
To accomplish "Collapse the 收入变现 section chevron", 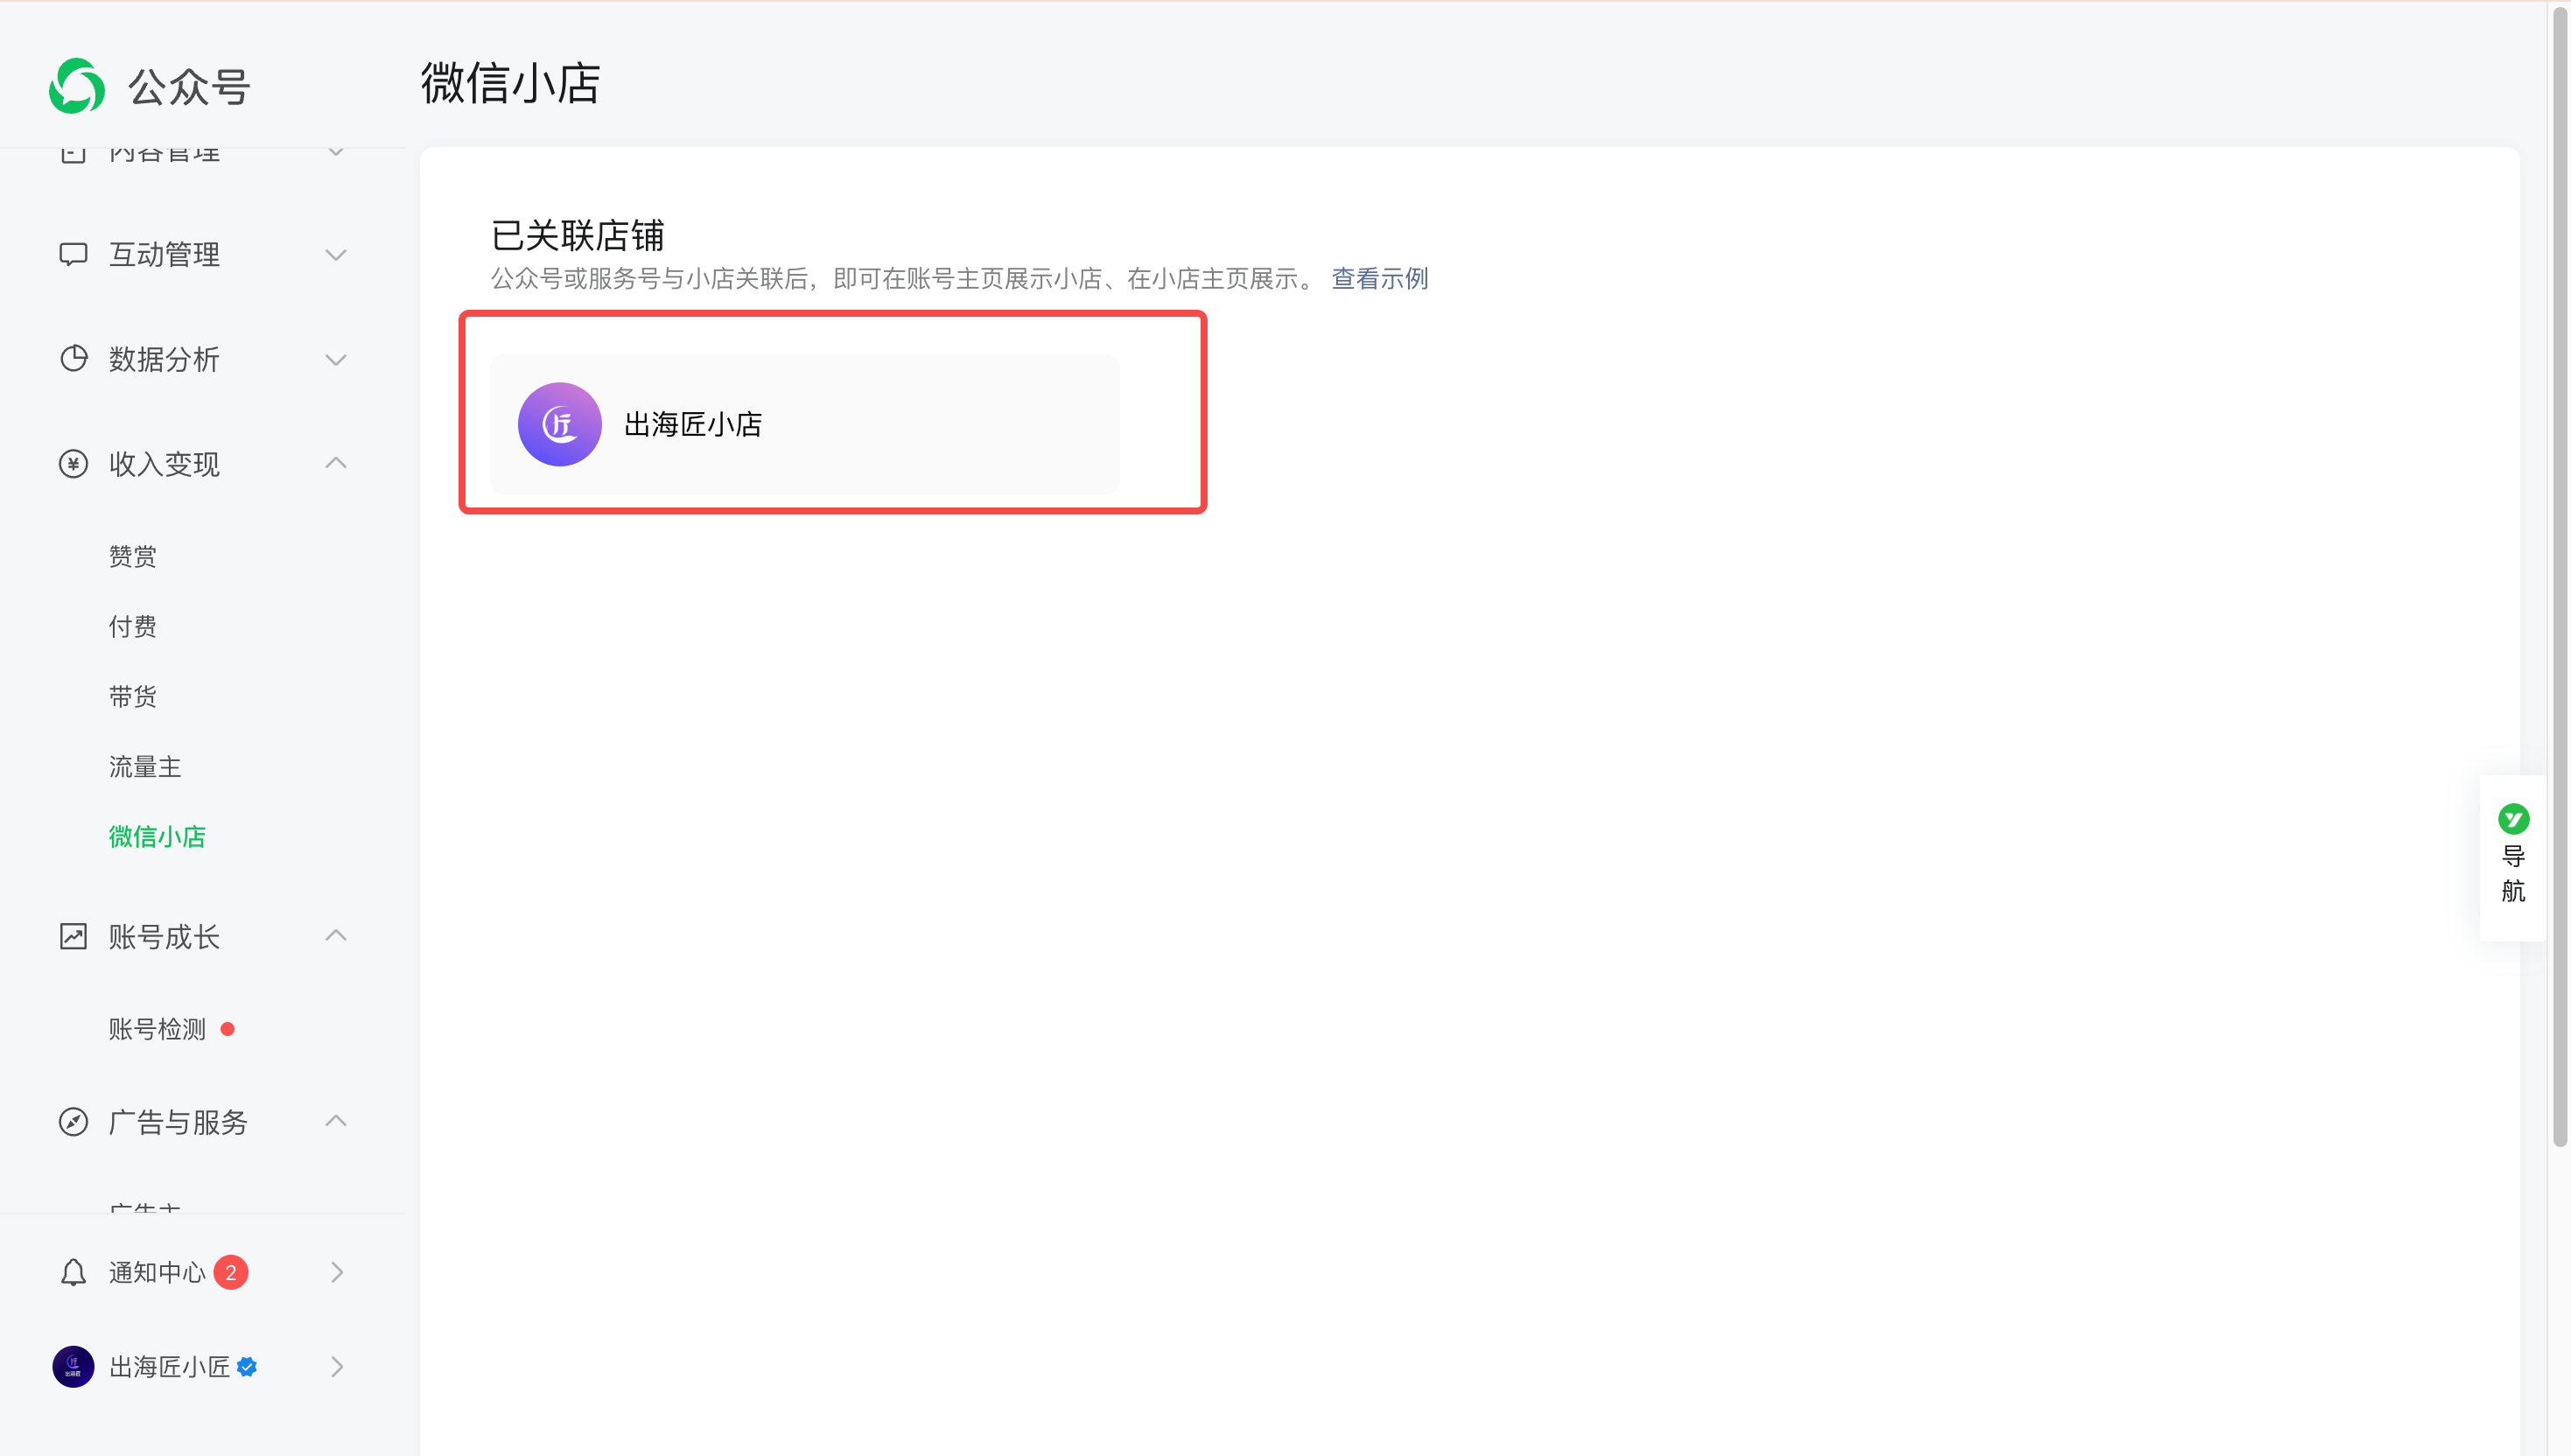I will click(336, 463).
